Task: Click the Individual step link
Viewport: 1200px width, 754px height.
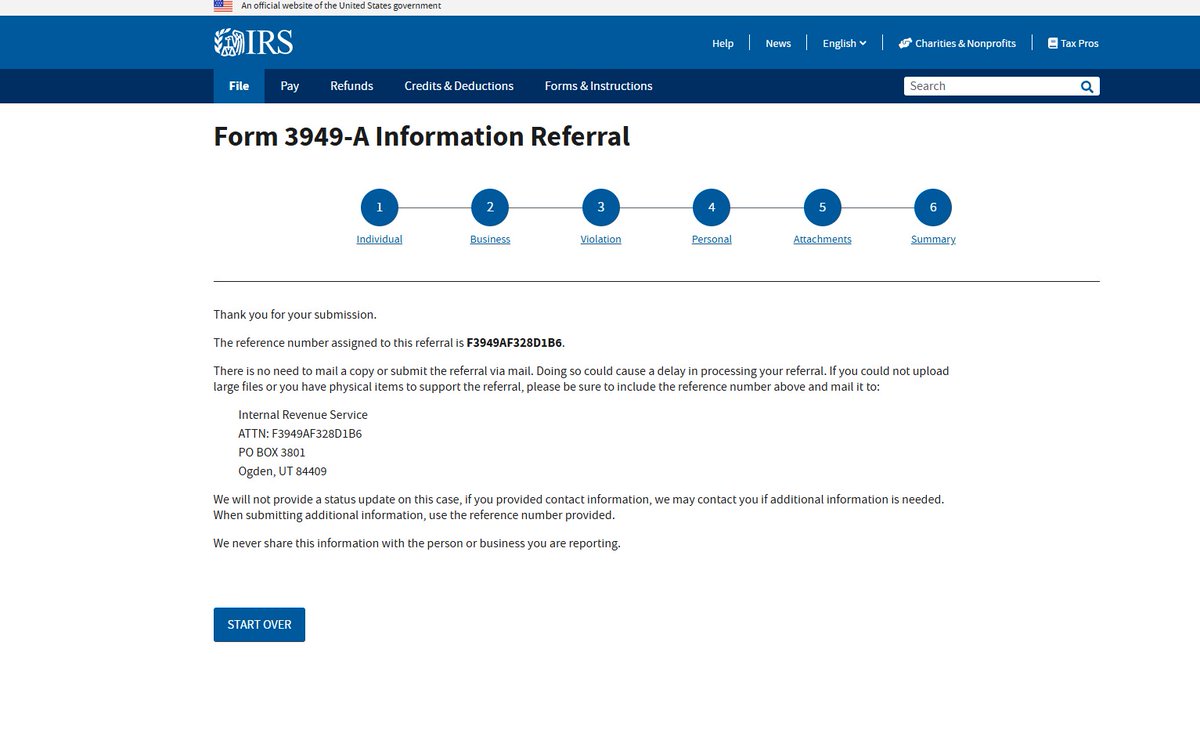Action: [379, 239]
